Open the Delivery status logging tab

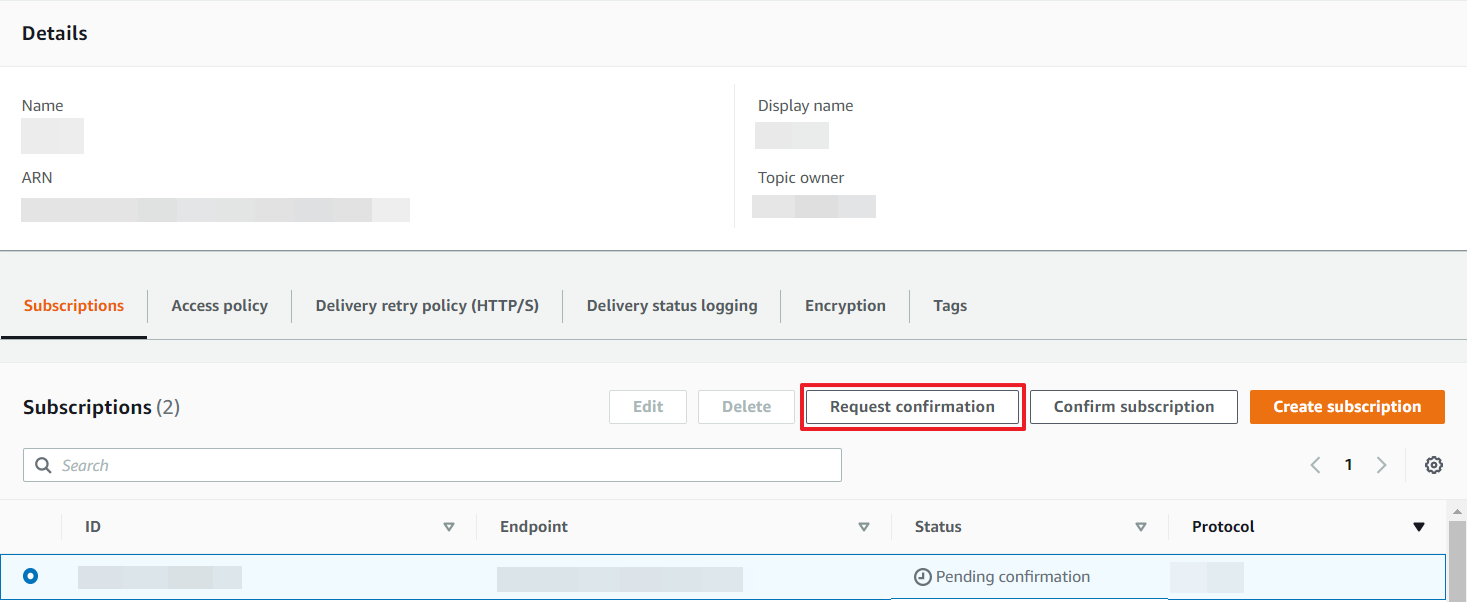point(671,306)
